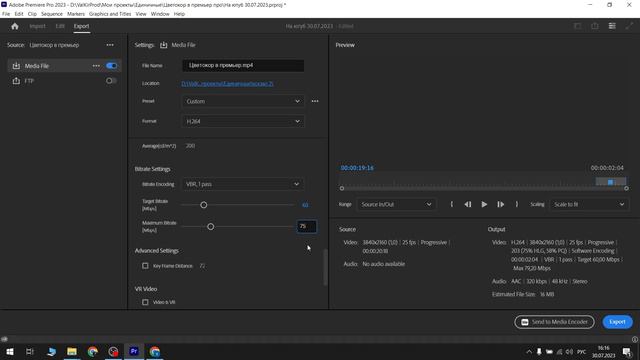Screen dimensions: 640x360
Task: Set In point bracket in preview
Action: click(451, 204)
